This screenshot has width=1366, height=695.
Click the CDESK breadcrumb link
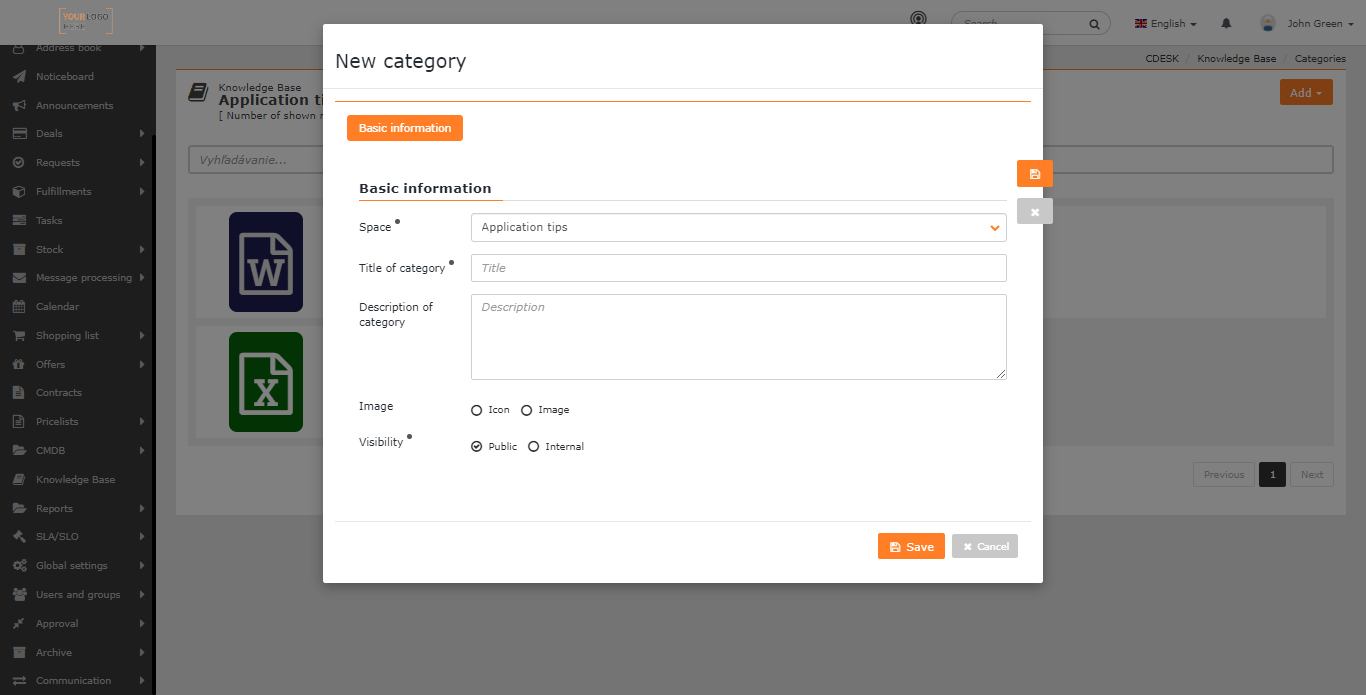click(x=1162, y=59)
